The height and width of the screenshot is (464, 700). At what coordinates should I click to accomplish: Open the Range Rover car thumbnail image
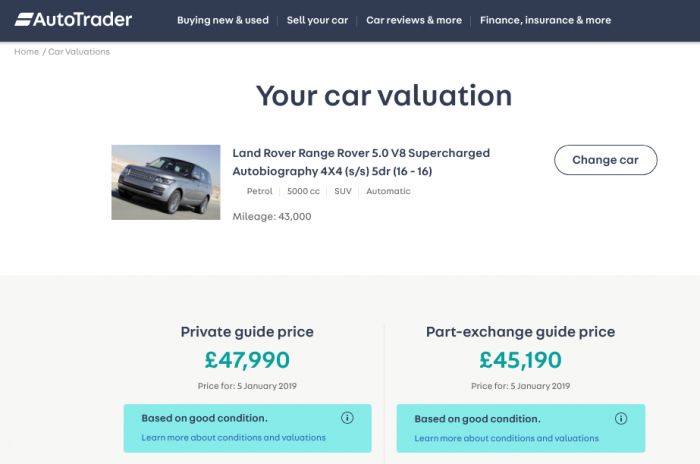coord(166,182)
